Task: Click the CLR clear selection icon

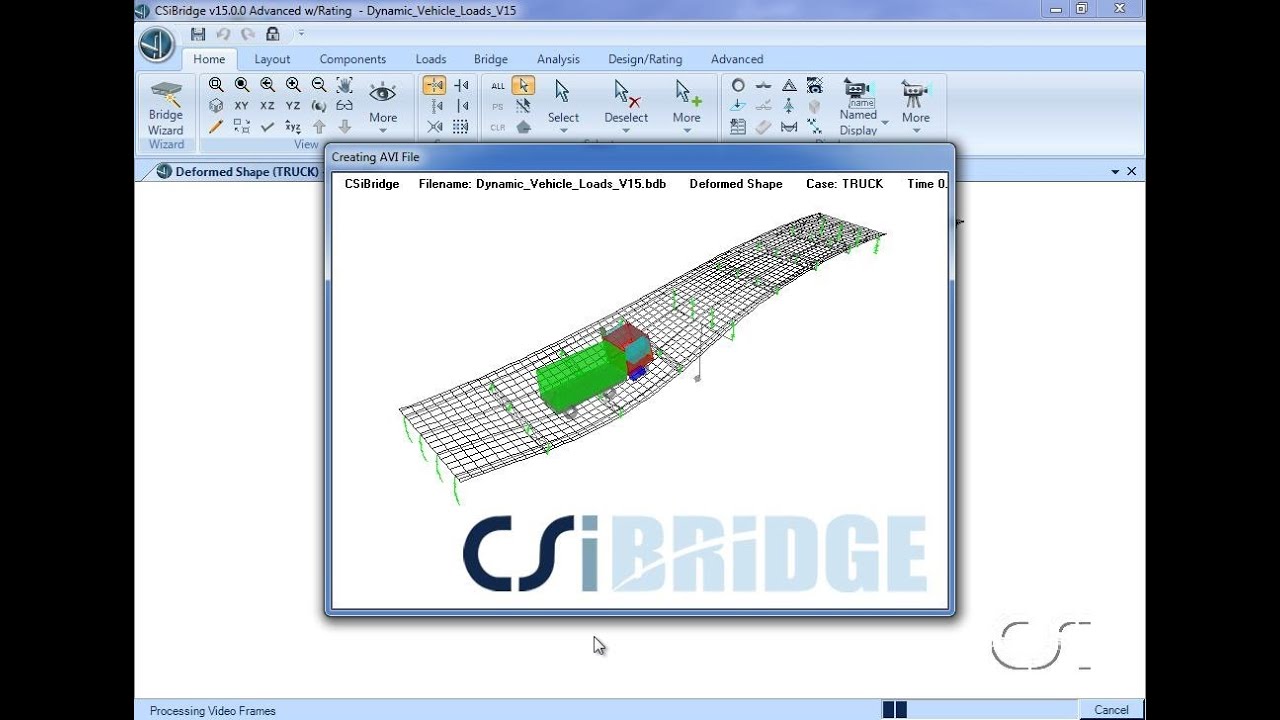Action: point(498,127)
